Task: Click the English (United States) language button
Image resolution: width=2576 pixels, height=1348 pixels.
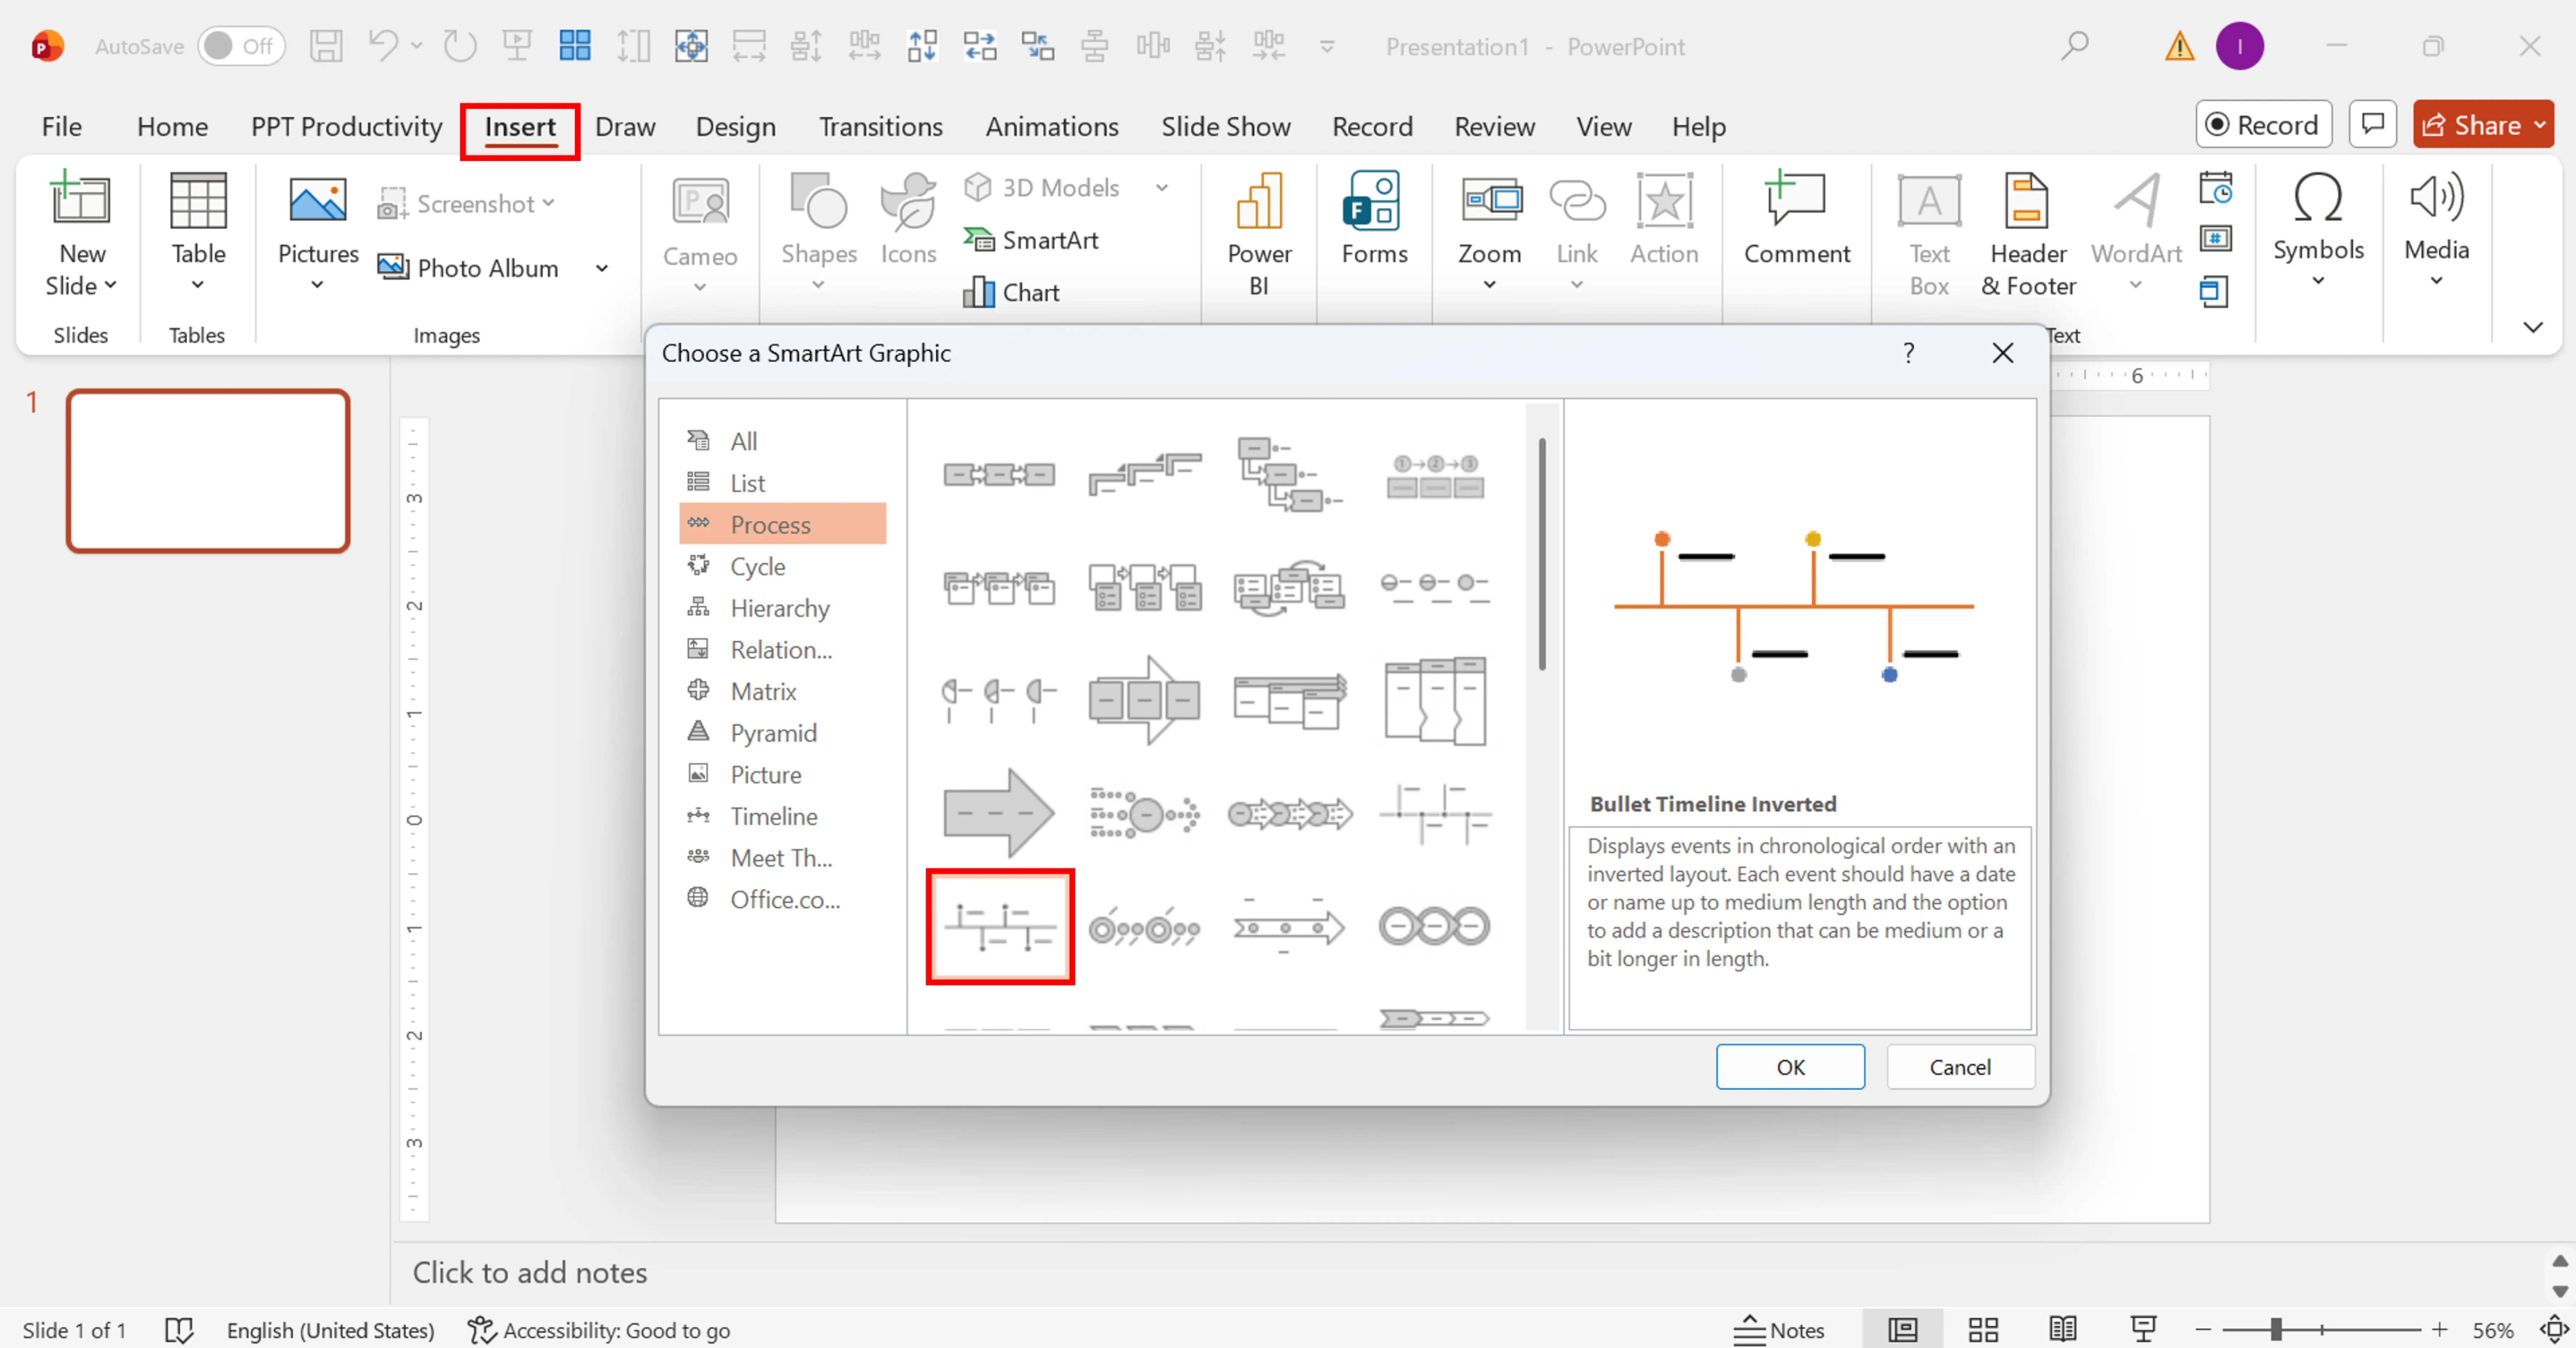Action: pos(330,1330)
